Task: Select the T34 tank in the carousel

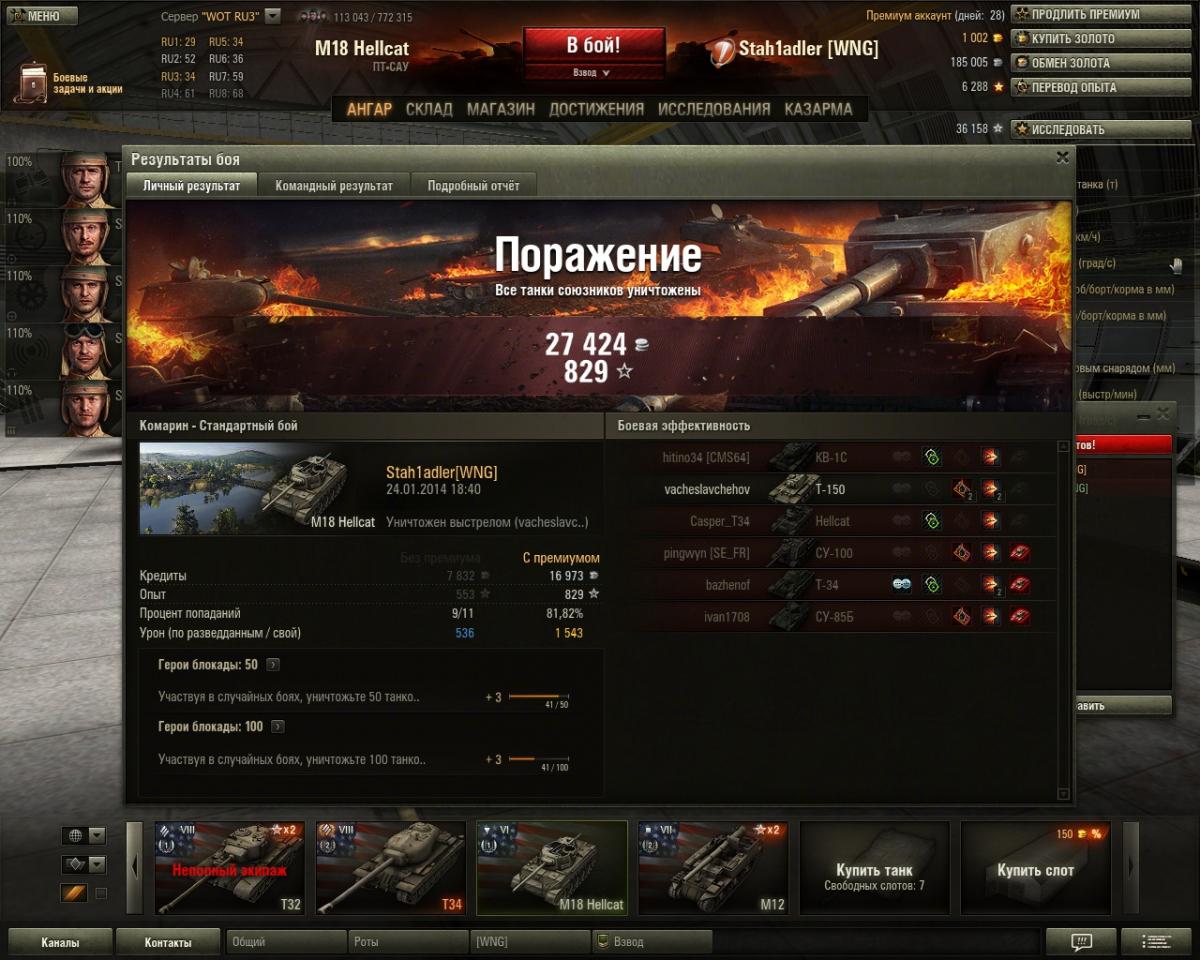Action: click(391, 868)
